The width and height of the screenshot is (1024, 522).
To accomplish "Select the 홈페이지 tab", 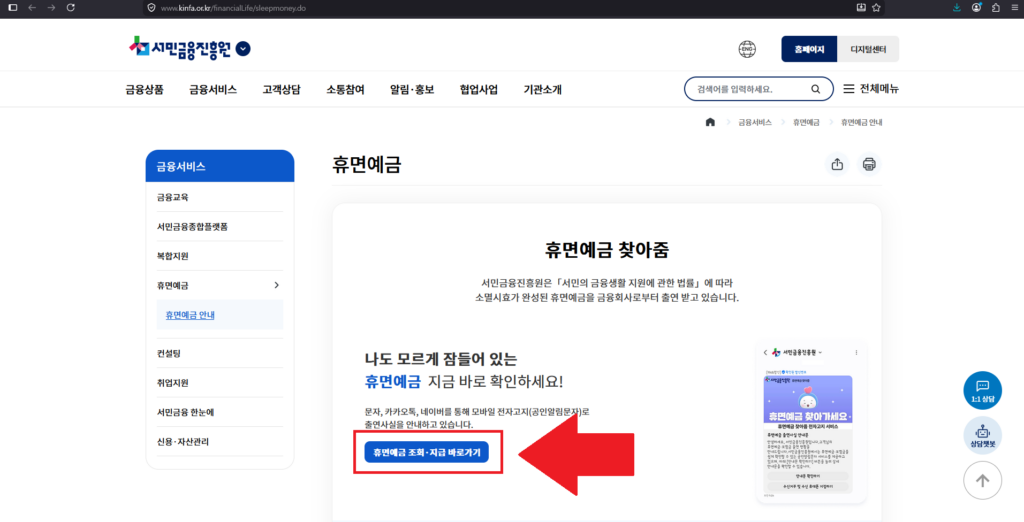I will (809, 49).
